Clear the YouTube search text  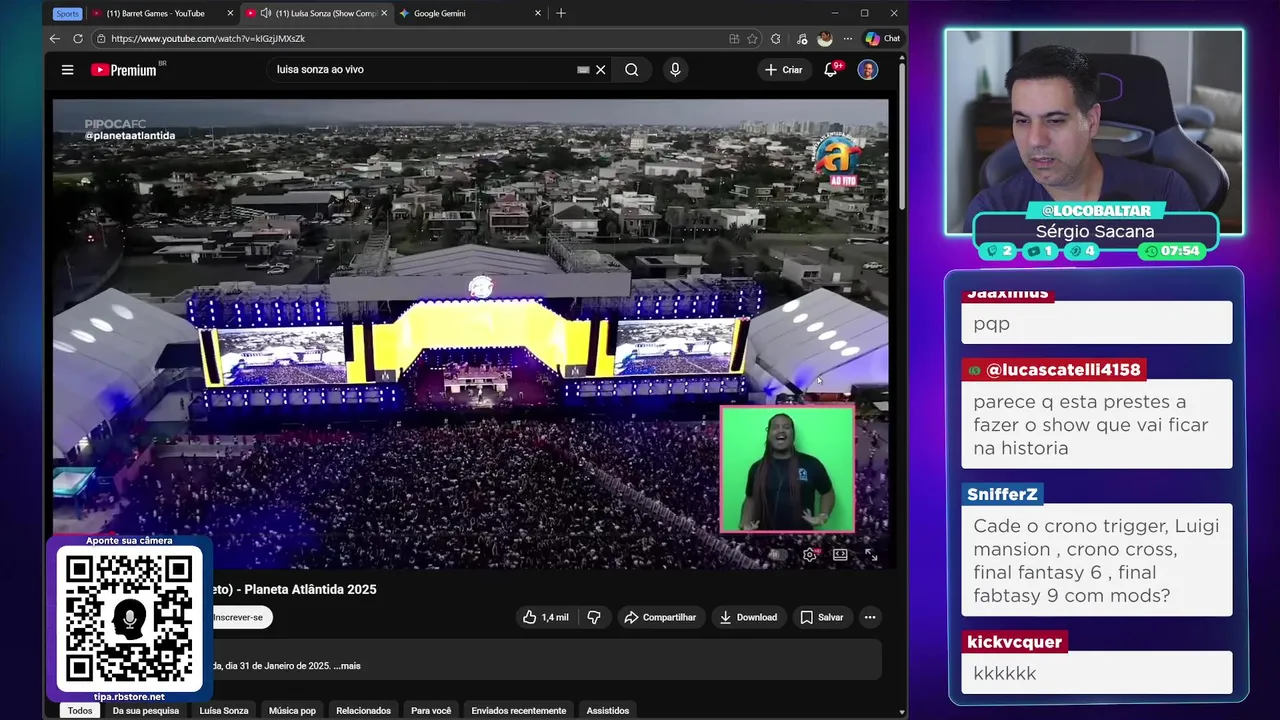[x=601, y=70]
